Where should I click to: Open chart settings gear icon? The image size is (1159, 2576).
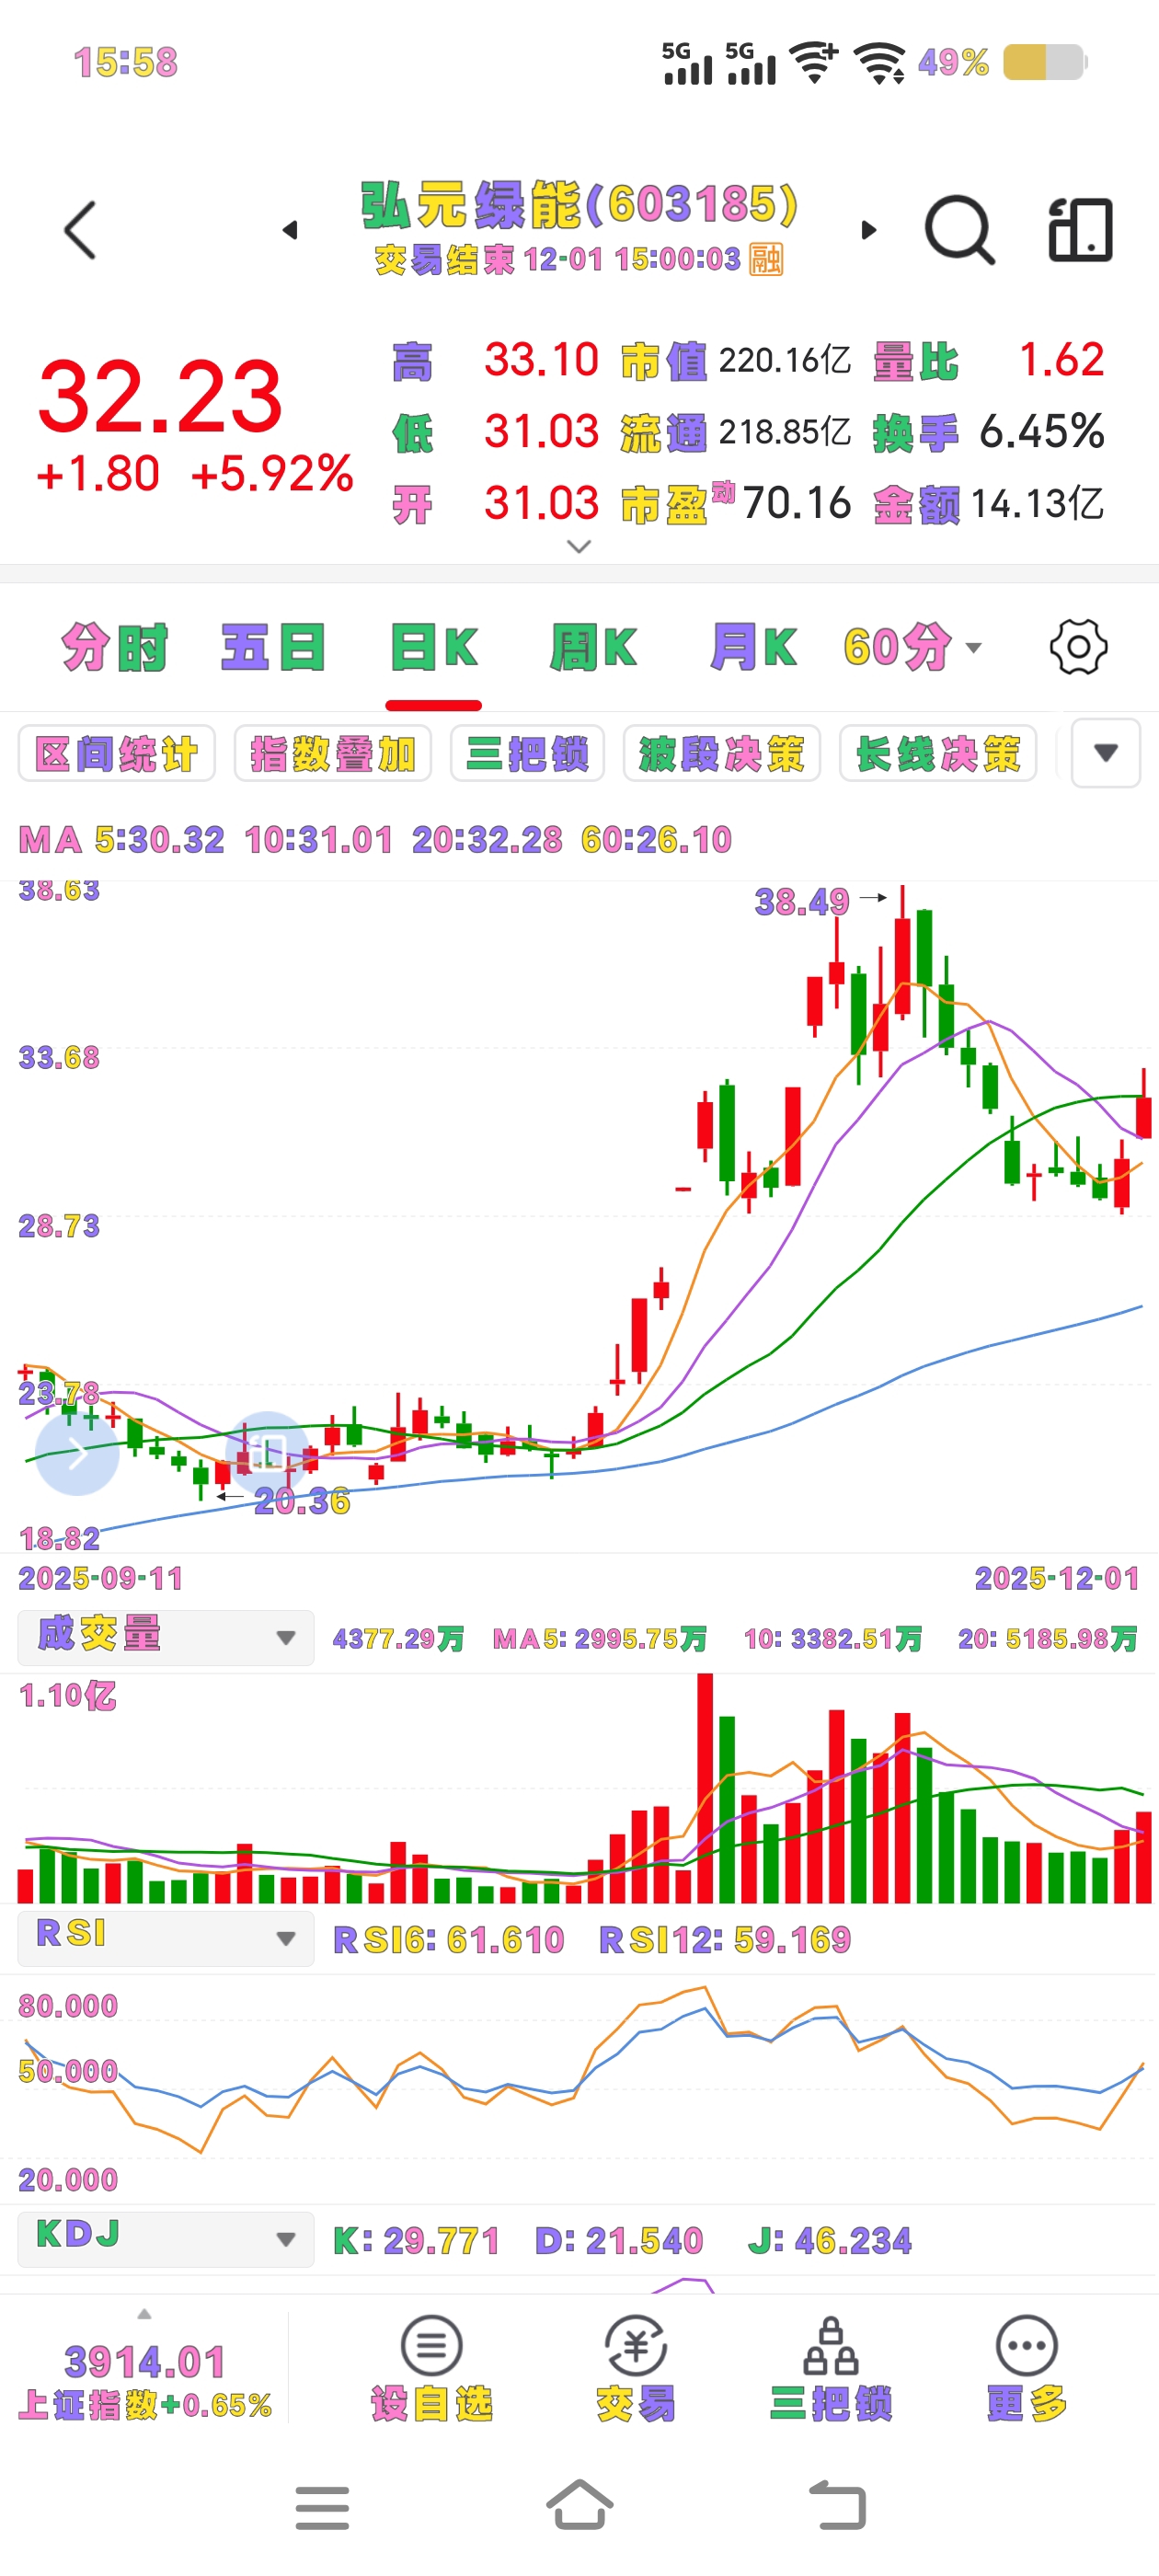click(1078, 647)
